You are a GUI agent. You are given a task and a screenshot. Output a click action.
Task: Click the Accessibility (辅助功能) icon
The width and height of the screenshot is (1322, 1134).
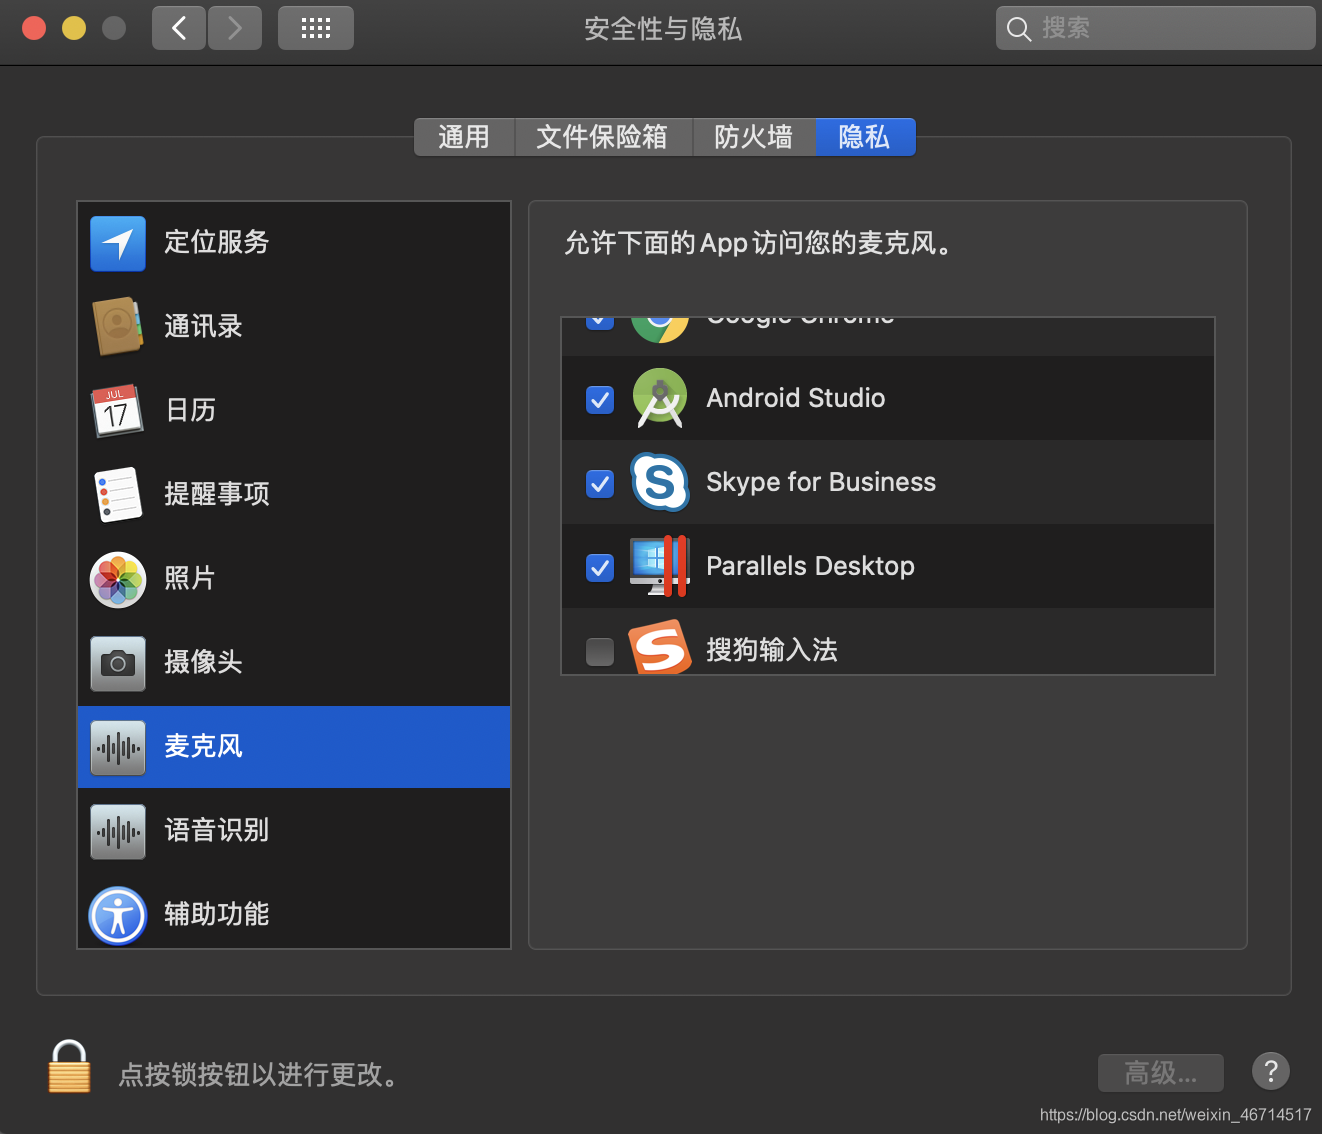118,915
